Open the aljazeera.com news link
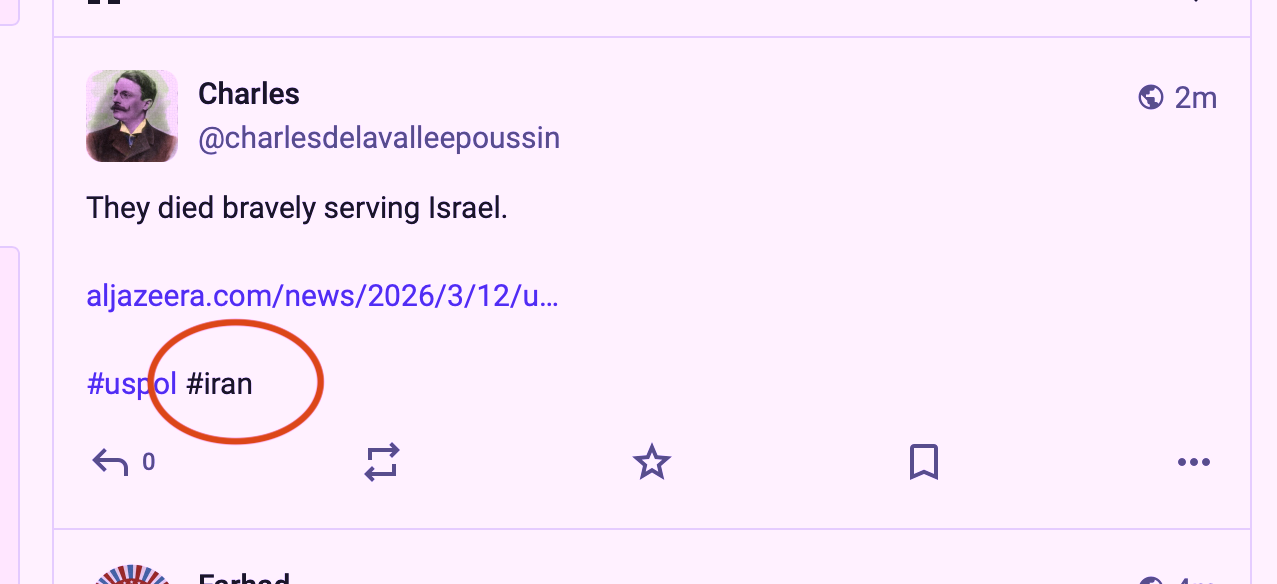This screenshot has height=584, width=1277. point(322,296)
